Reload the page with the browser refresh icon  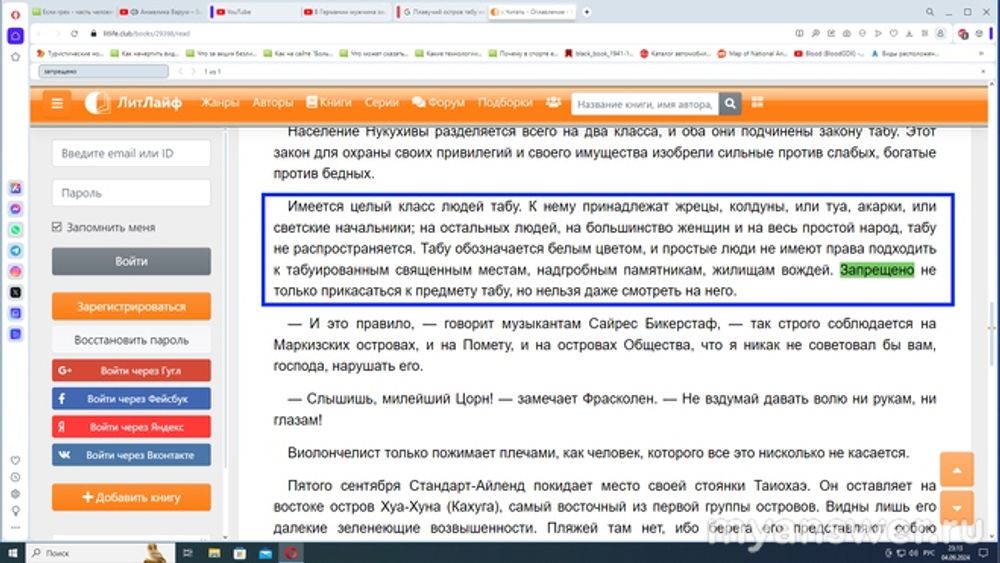pos(75,33)
